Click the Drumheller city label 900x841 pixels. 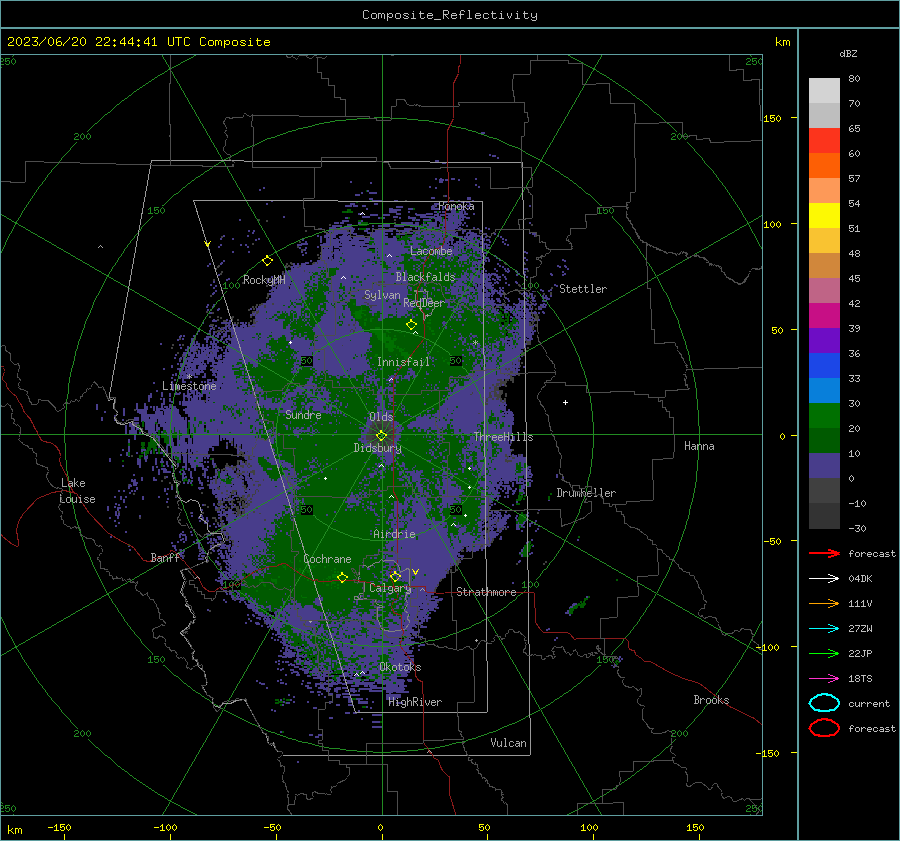586,493
